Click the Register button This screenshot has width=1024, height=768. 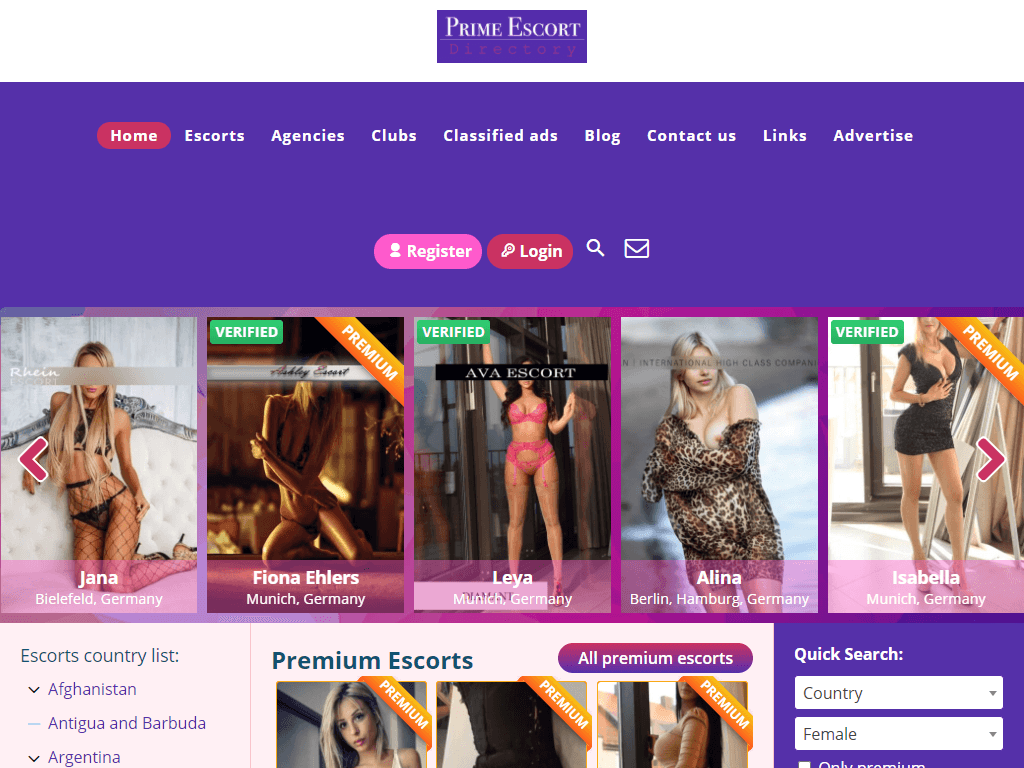click(x=427, y=251)
